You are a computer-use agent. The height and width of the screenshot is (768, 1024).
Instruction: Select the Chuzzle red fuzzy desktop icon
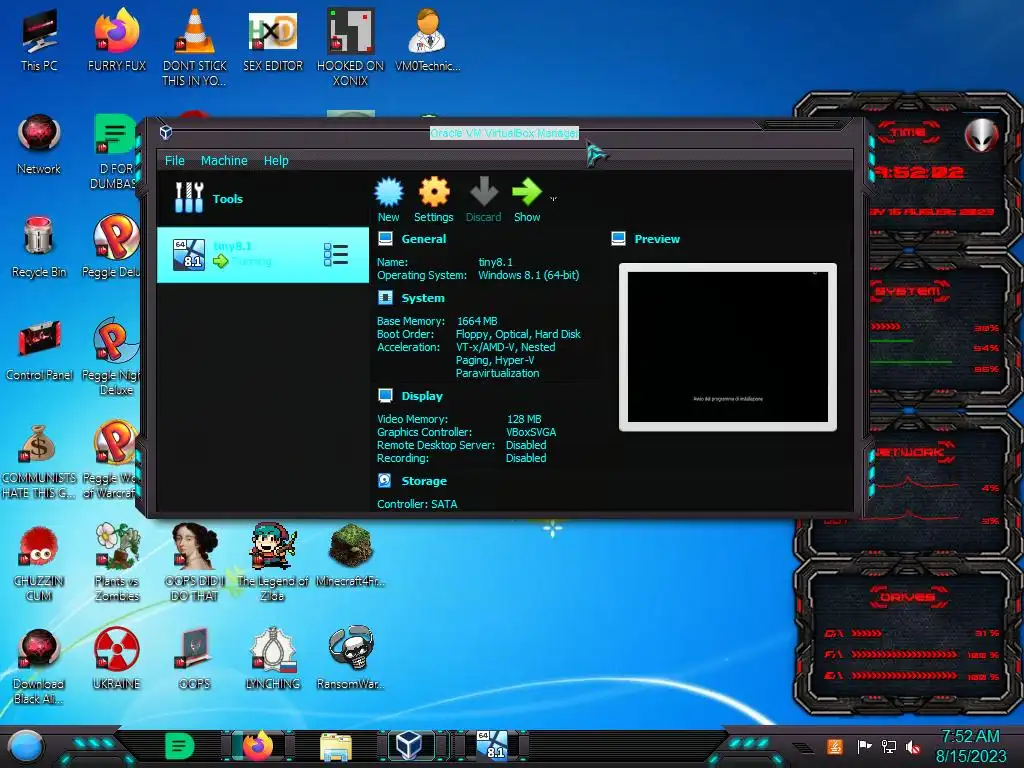tap(39, 563)
